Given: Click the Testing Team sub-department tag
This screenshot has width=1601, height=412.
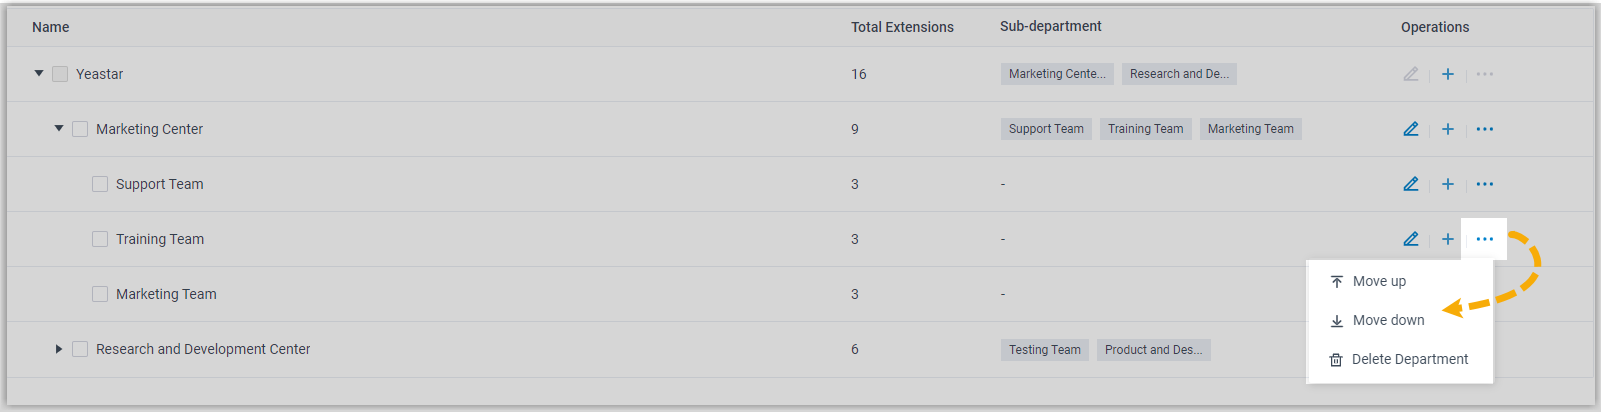Looking at the screenshot, I should [x=1044, y=350].
